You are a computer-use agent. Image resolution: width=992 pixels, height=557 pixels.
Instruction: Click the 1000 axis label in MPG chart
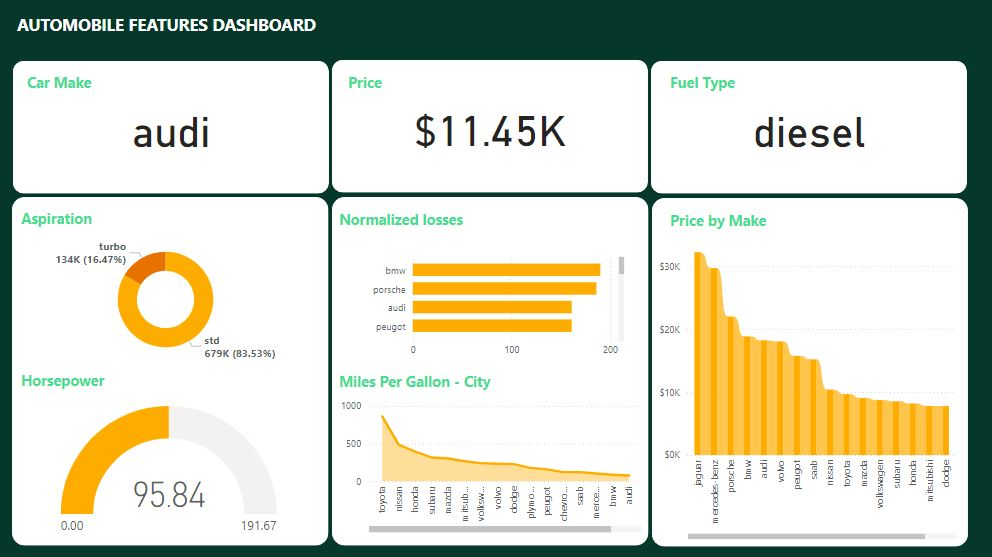point(351,406)
